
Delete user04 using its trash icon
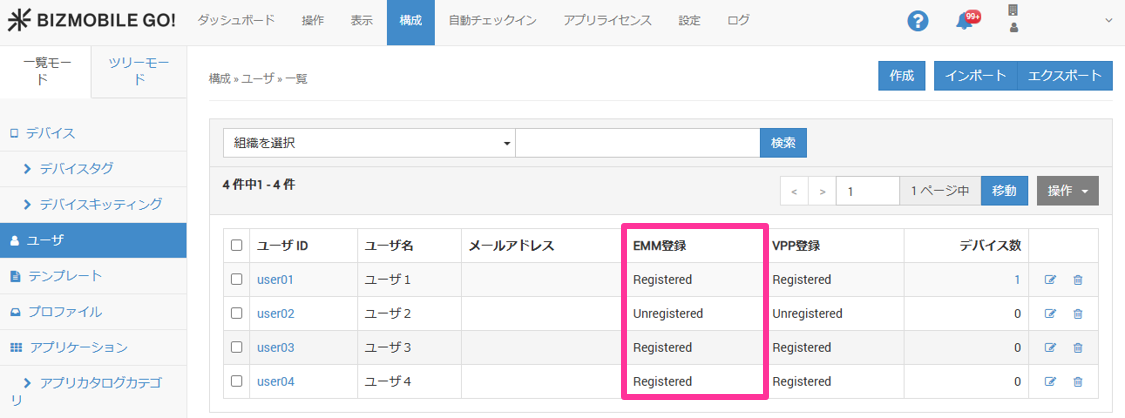pyautogui.click(x=1077, y=382)
